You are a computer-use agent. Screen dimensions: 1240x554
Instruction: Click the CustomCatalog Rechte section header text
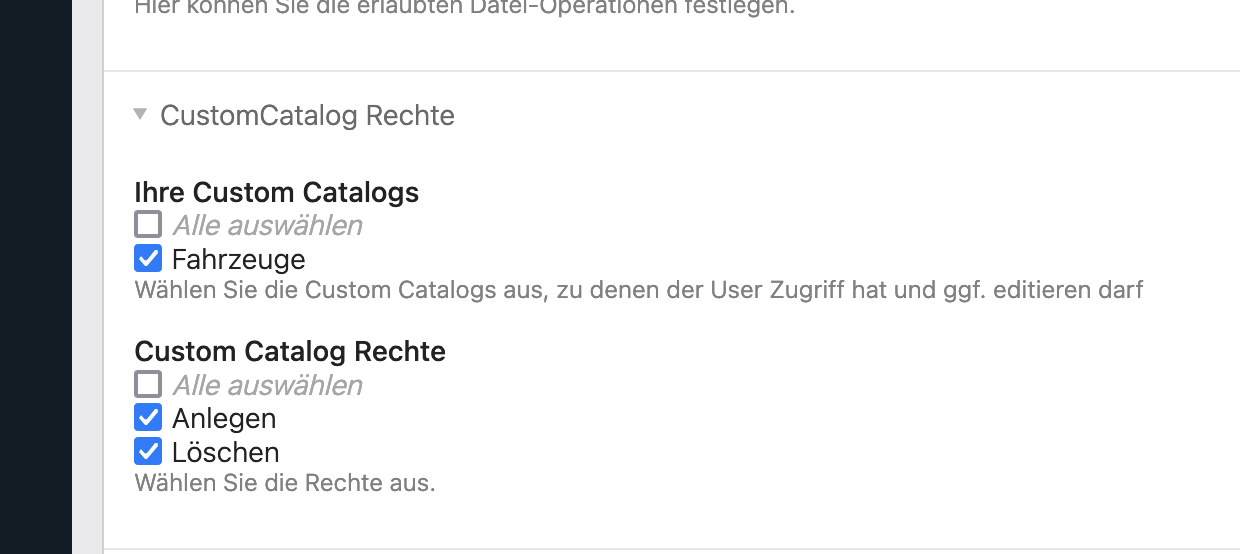point(307,116)
